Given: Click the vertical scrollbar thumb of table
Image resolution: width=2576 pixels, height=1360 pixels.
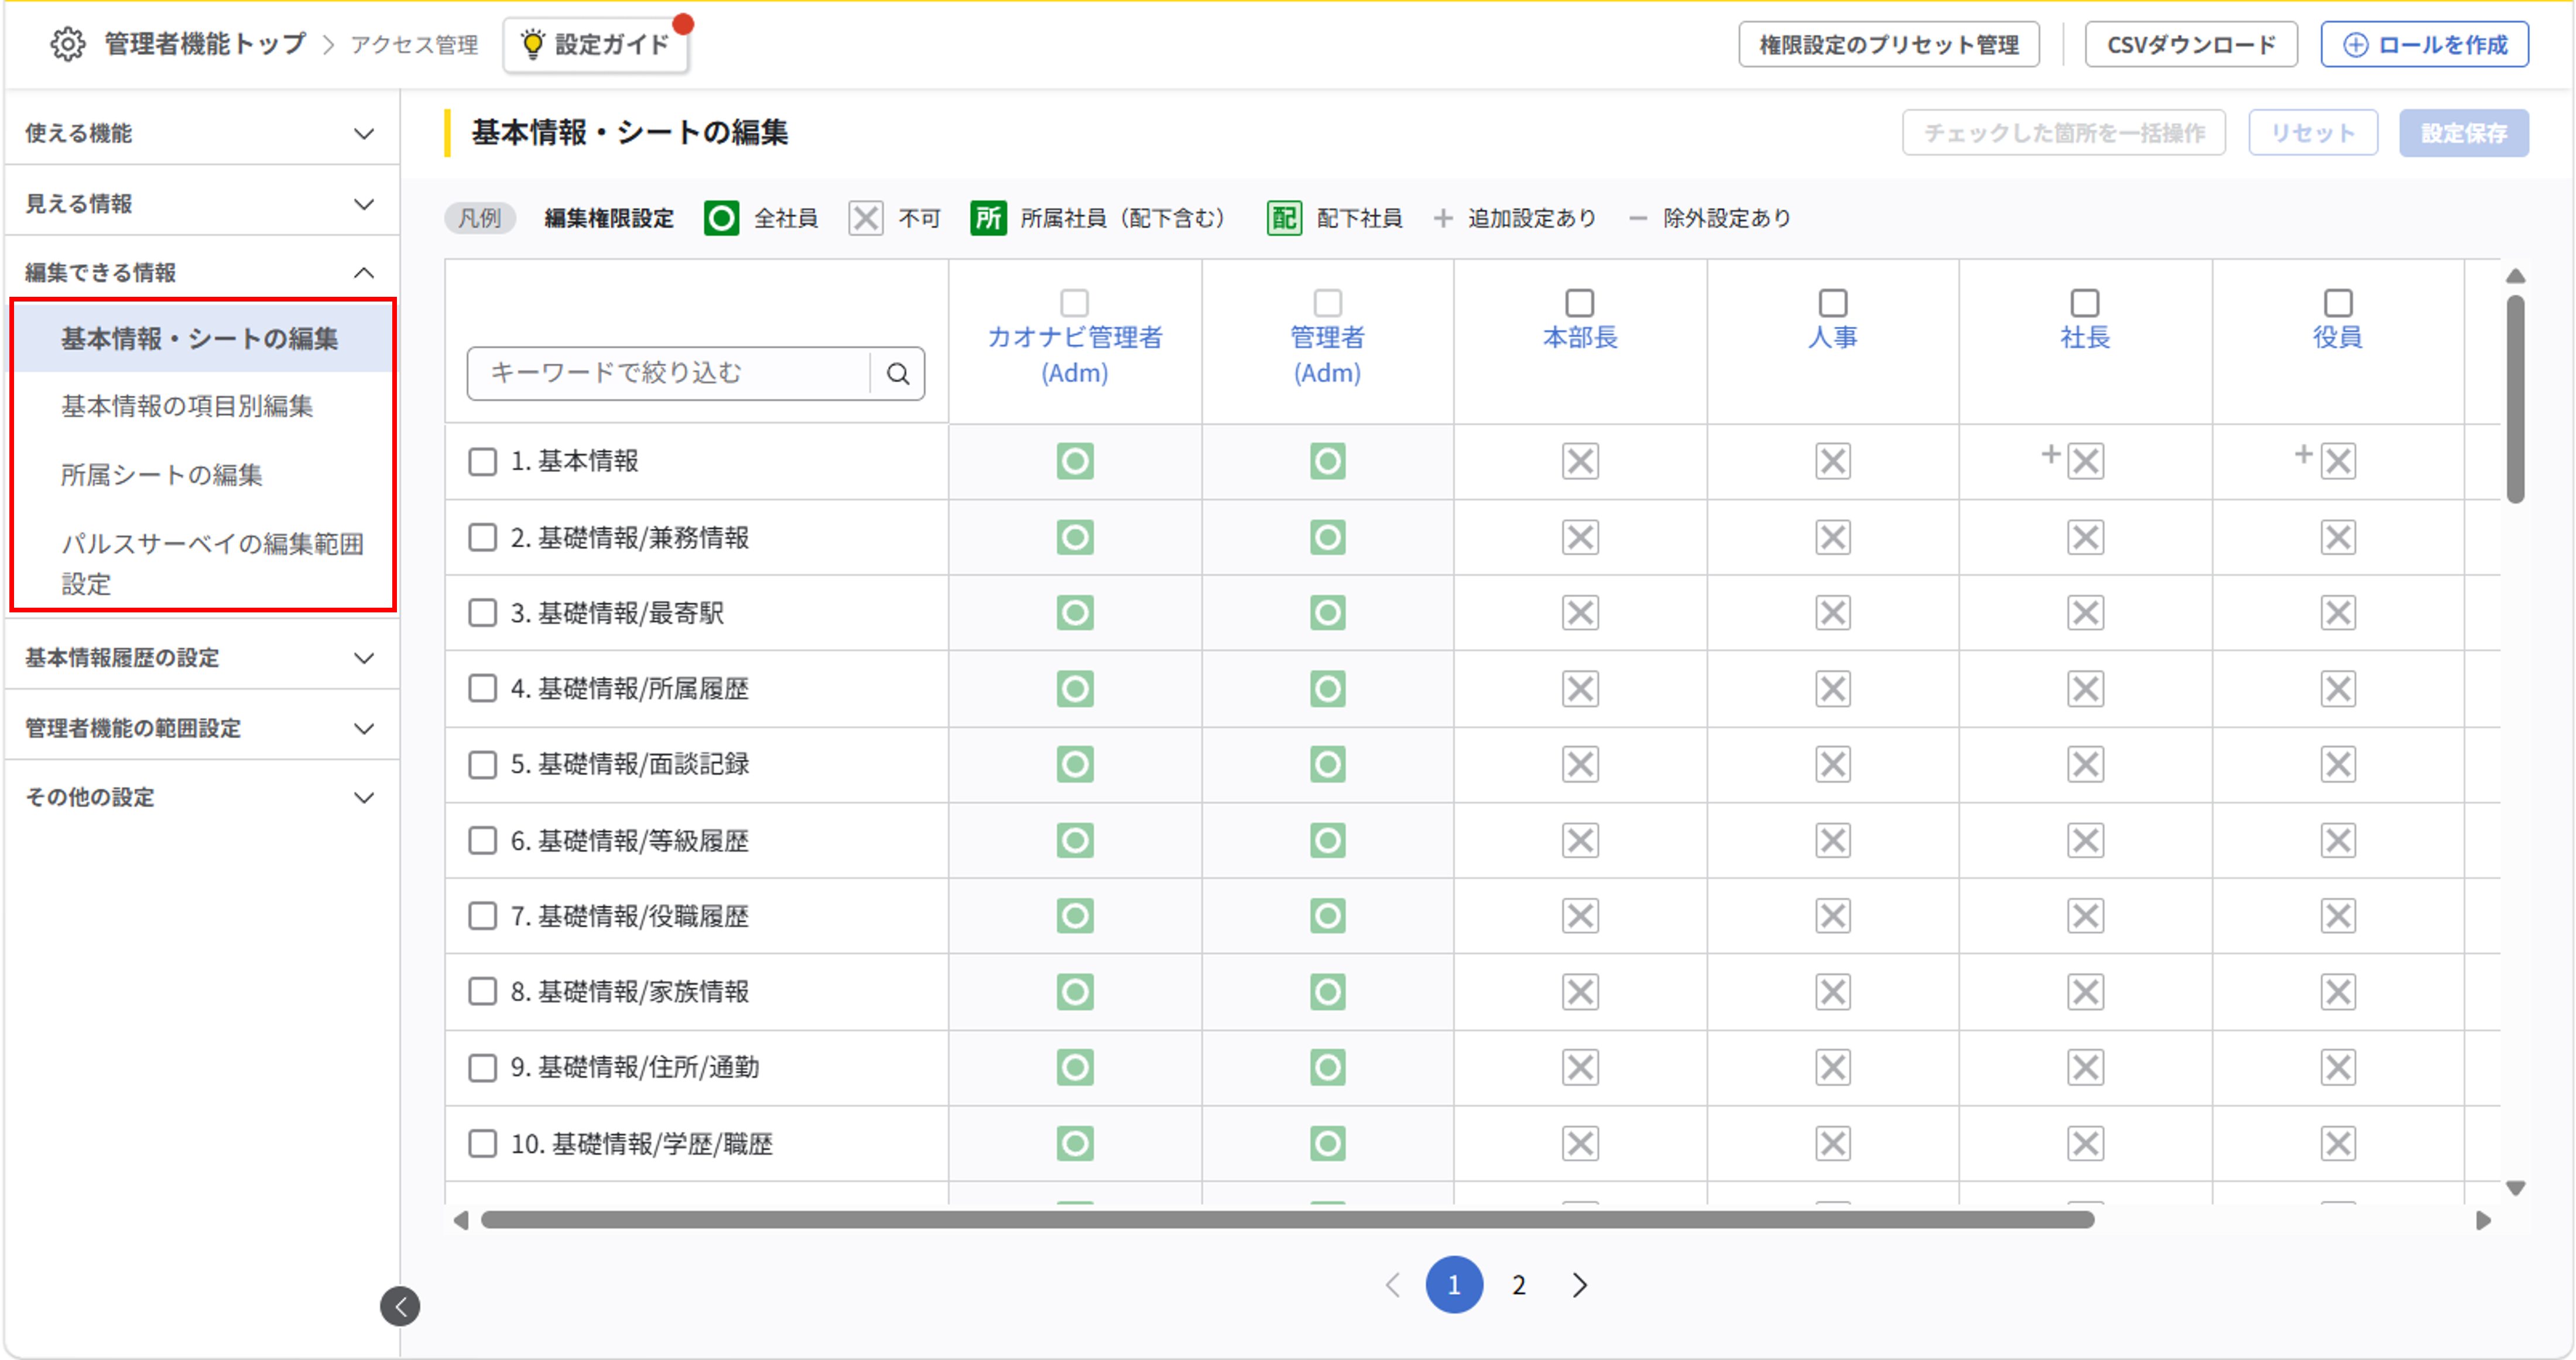Looking at the screenshot, I should coord(2516,400).
